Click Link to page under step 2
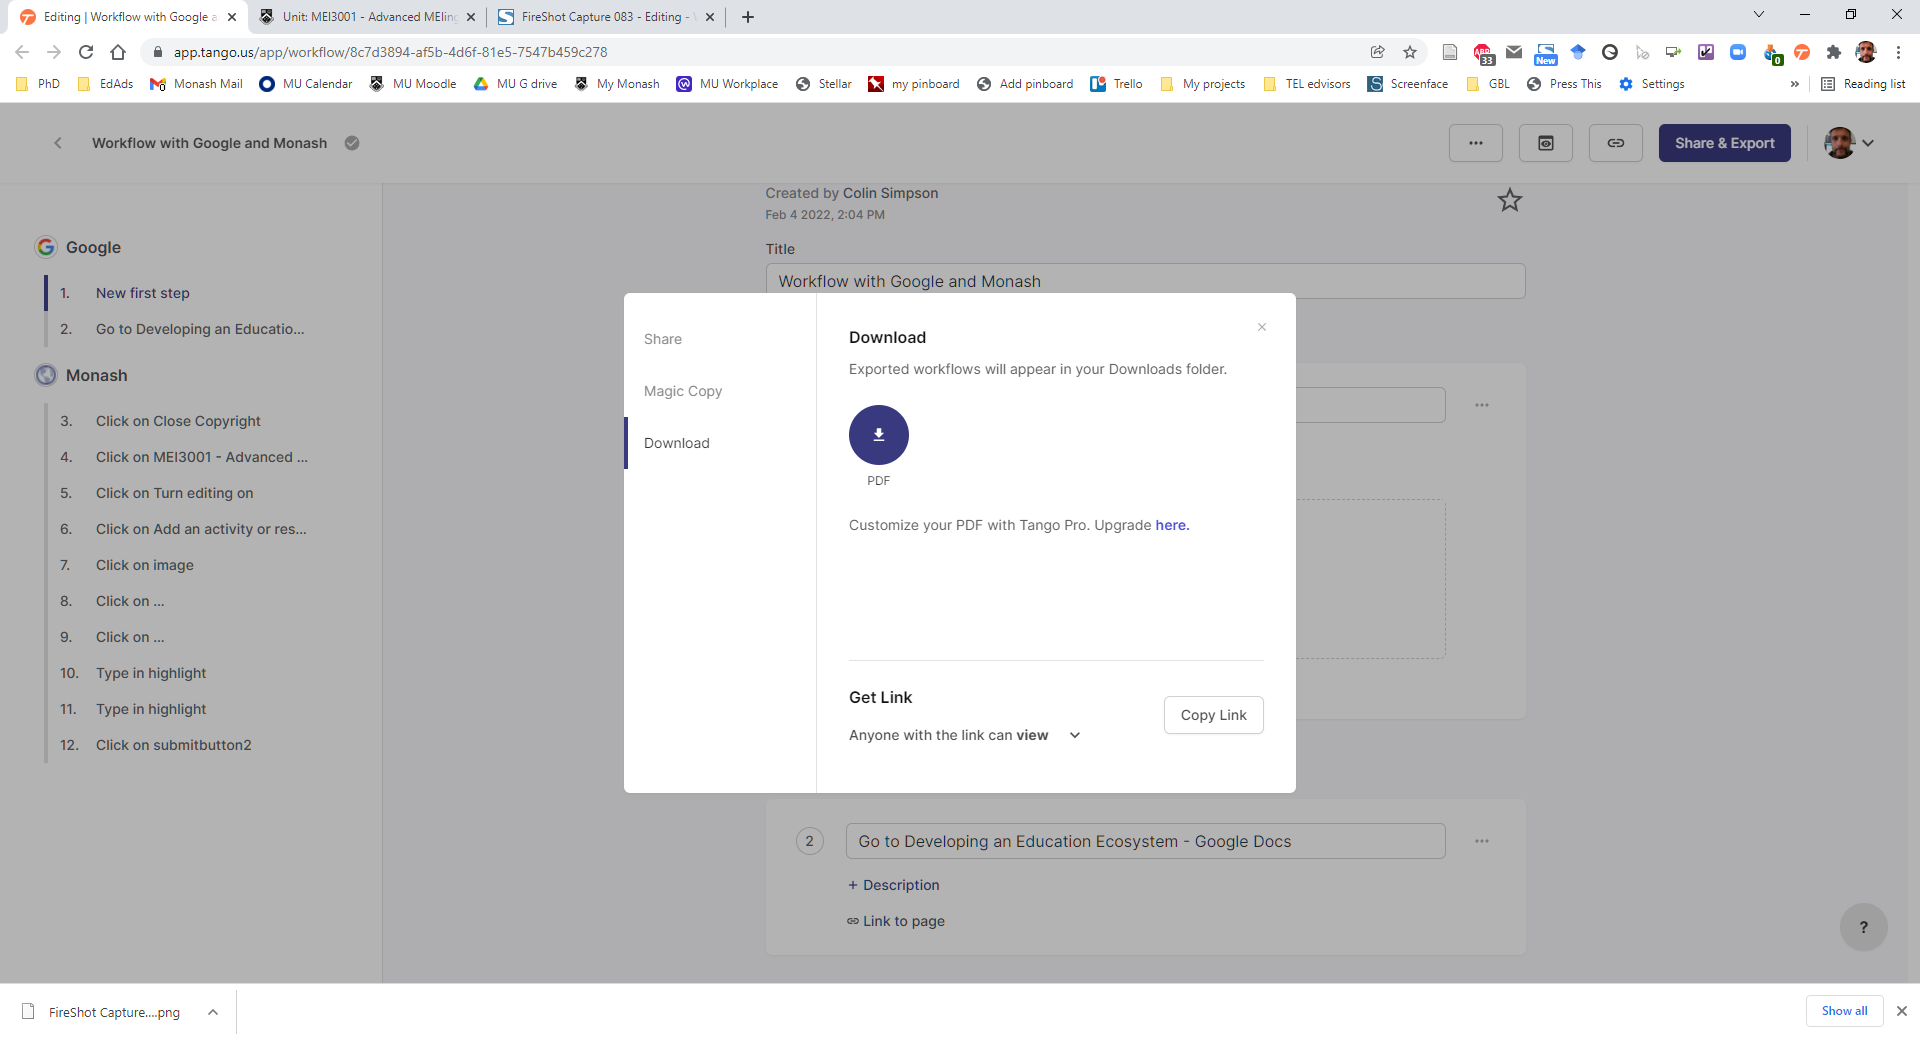This screenshot has width=1920, height=1040. [x=896, y=921]
